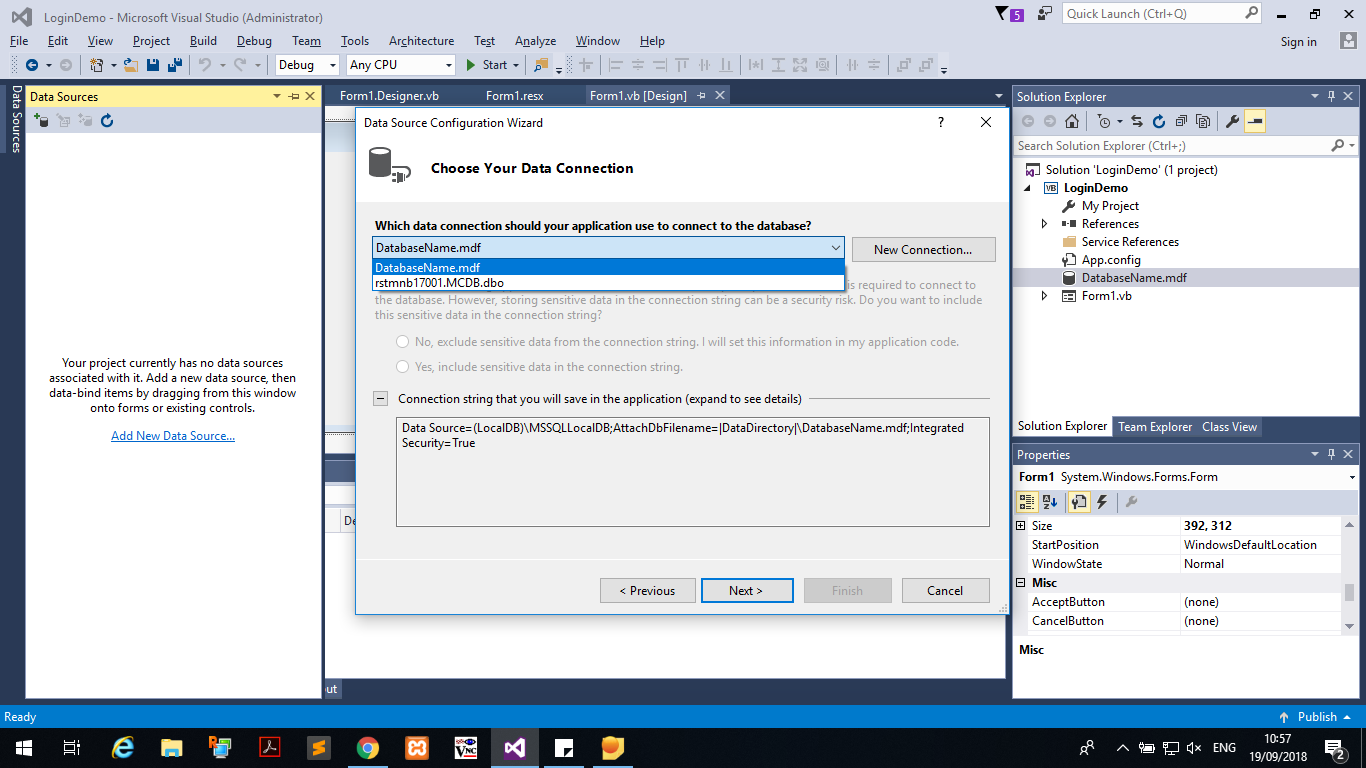Open Properties object selector dropdown
Screen dimensions: 1366x768
coord(1352,478)
